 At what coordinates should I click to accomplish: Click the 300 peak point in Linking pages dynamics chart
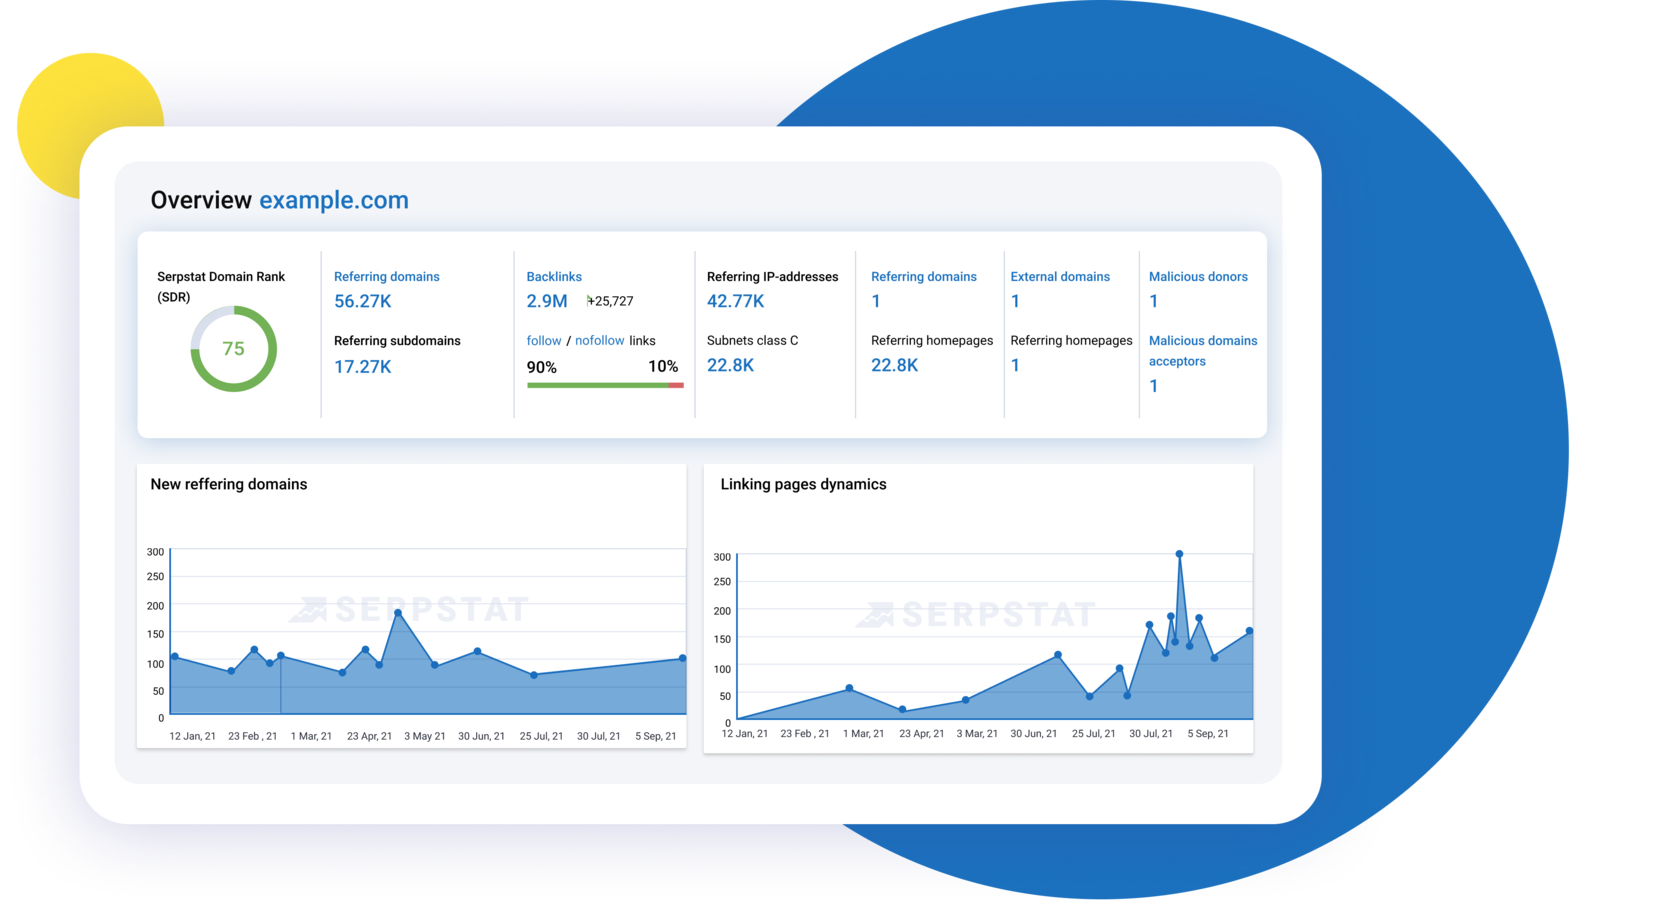[1180, 554]
